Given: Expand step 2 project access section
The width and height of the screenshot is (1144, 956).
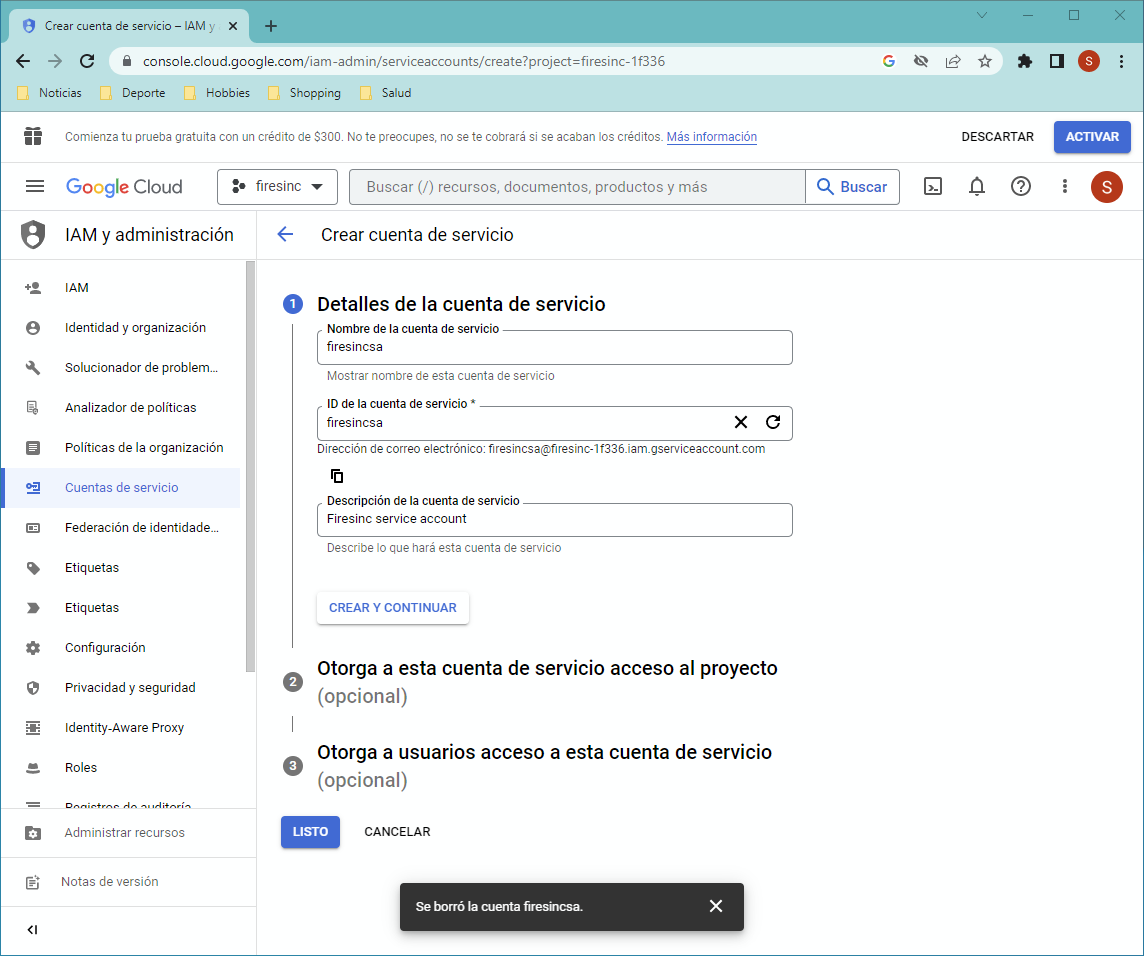Looking at the screenshot, I should click(547, 682).
